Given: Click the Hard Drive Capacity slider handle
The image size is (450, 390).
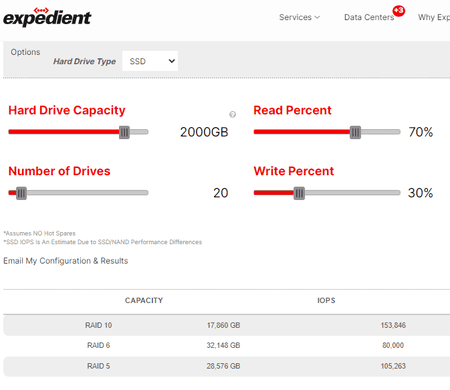Looking at the screenshot, I should (124, 132).
